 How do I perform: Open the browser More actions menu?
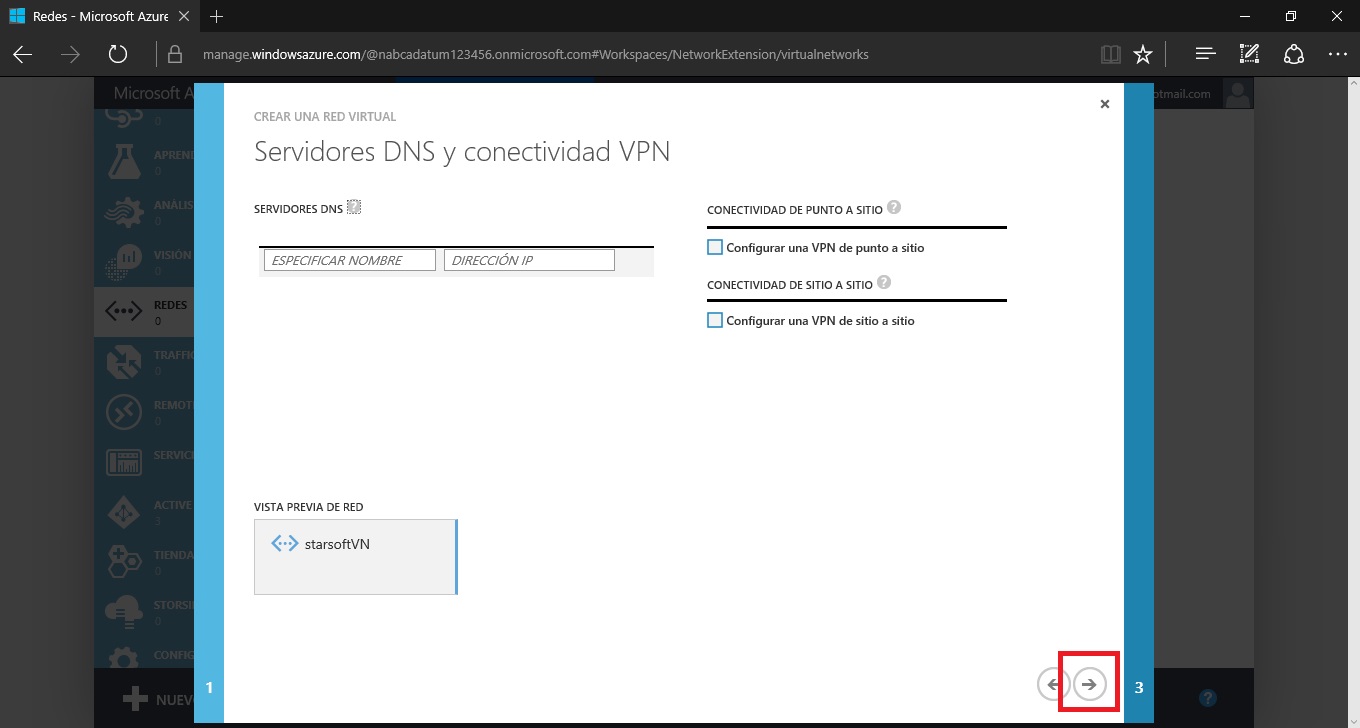coord(1337,54)
